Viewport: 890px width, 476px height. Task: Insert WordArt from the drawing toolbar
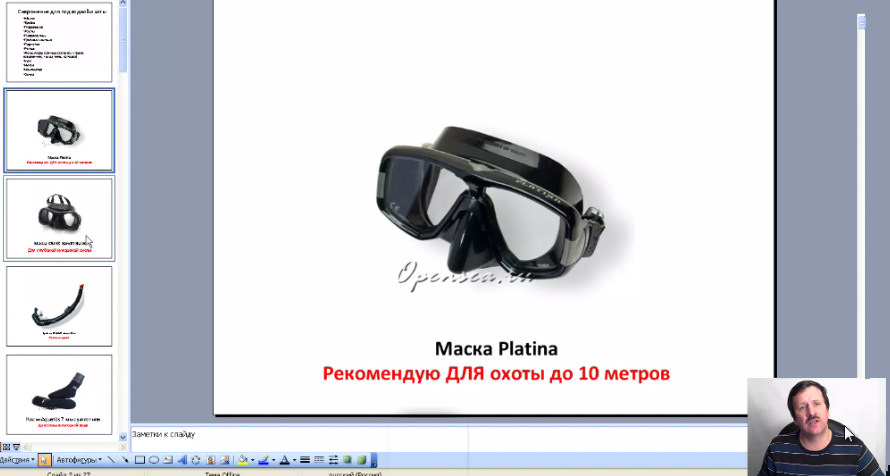(x=181, y=460)
